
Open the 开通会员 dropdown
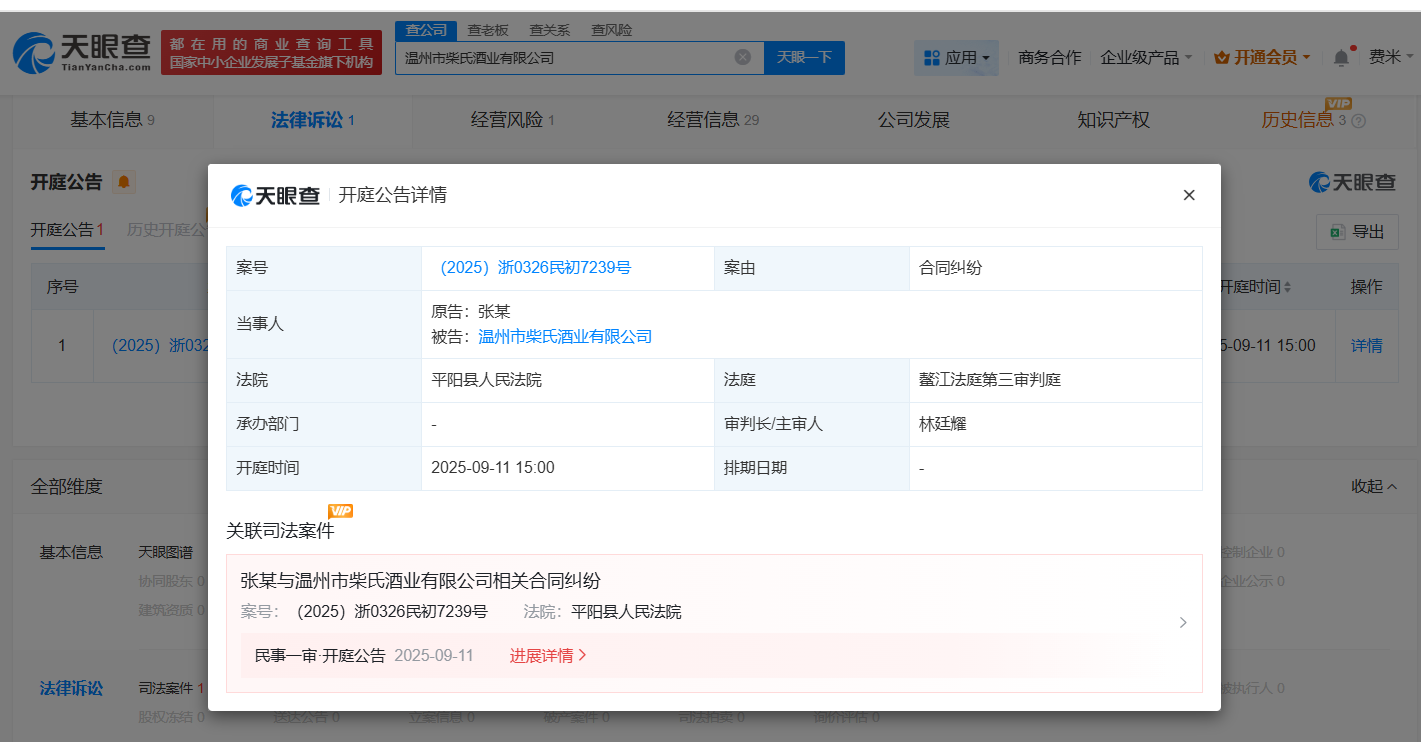point(1260,57)
